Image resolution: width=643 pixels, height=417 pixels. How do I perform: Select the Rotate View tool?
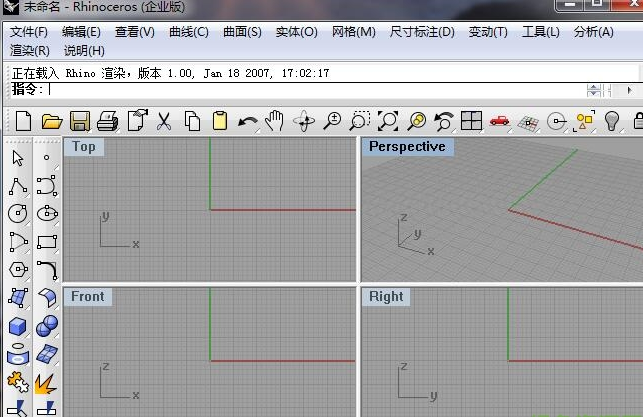click(304, 121)
